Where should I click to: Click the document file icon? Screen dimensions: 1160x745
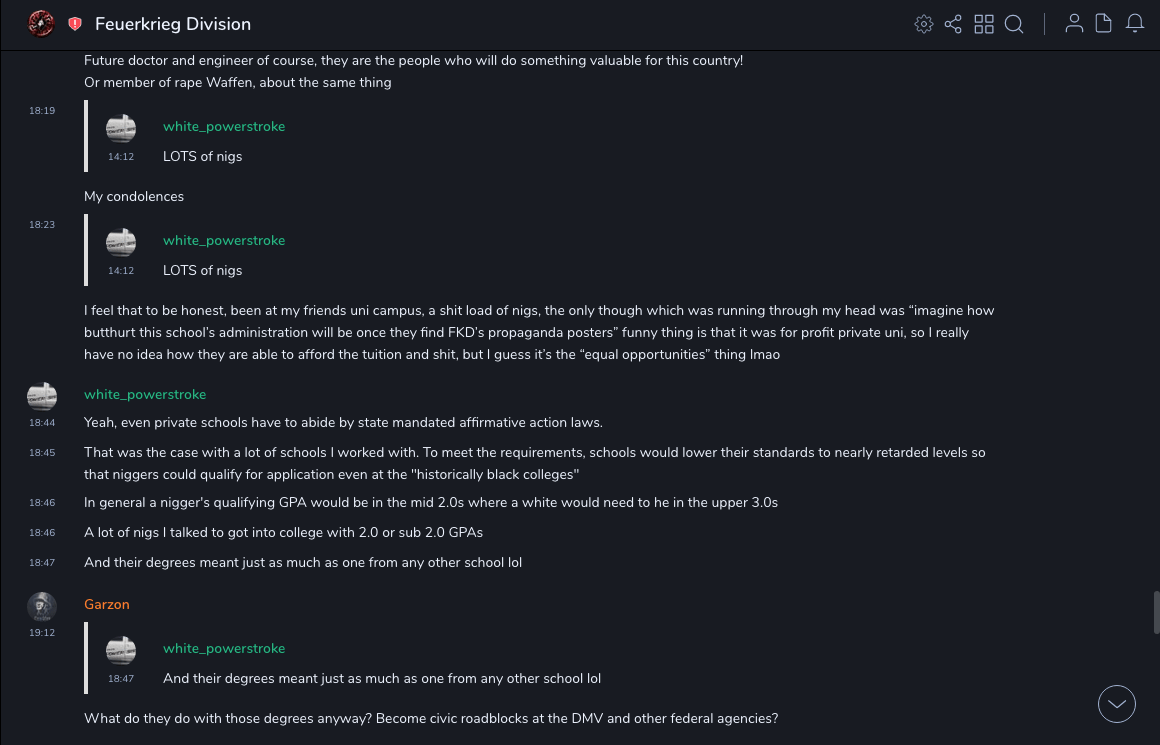click(1104, 24)
